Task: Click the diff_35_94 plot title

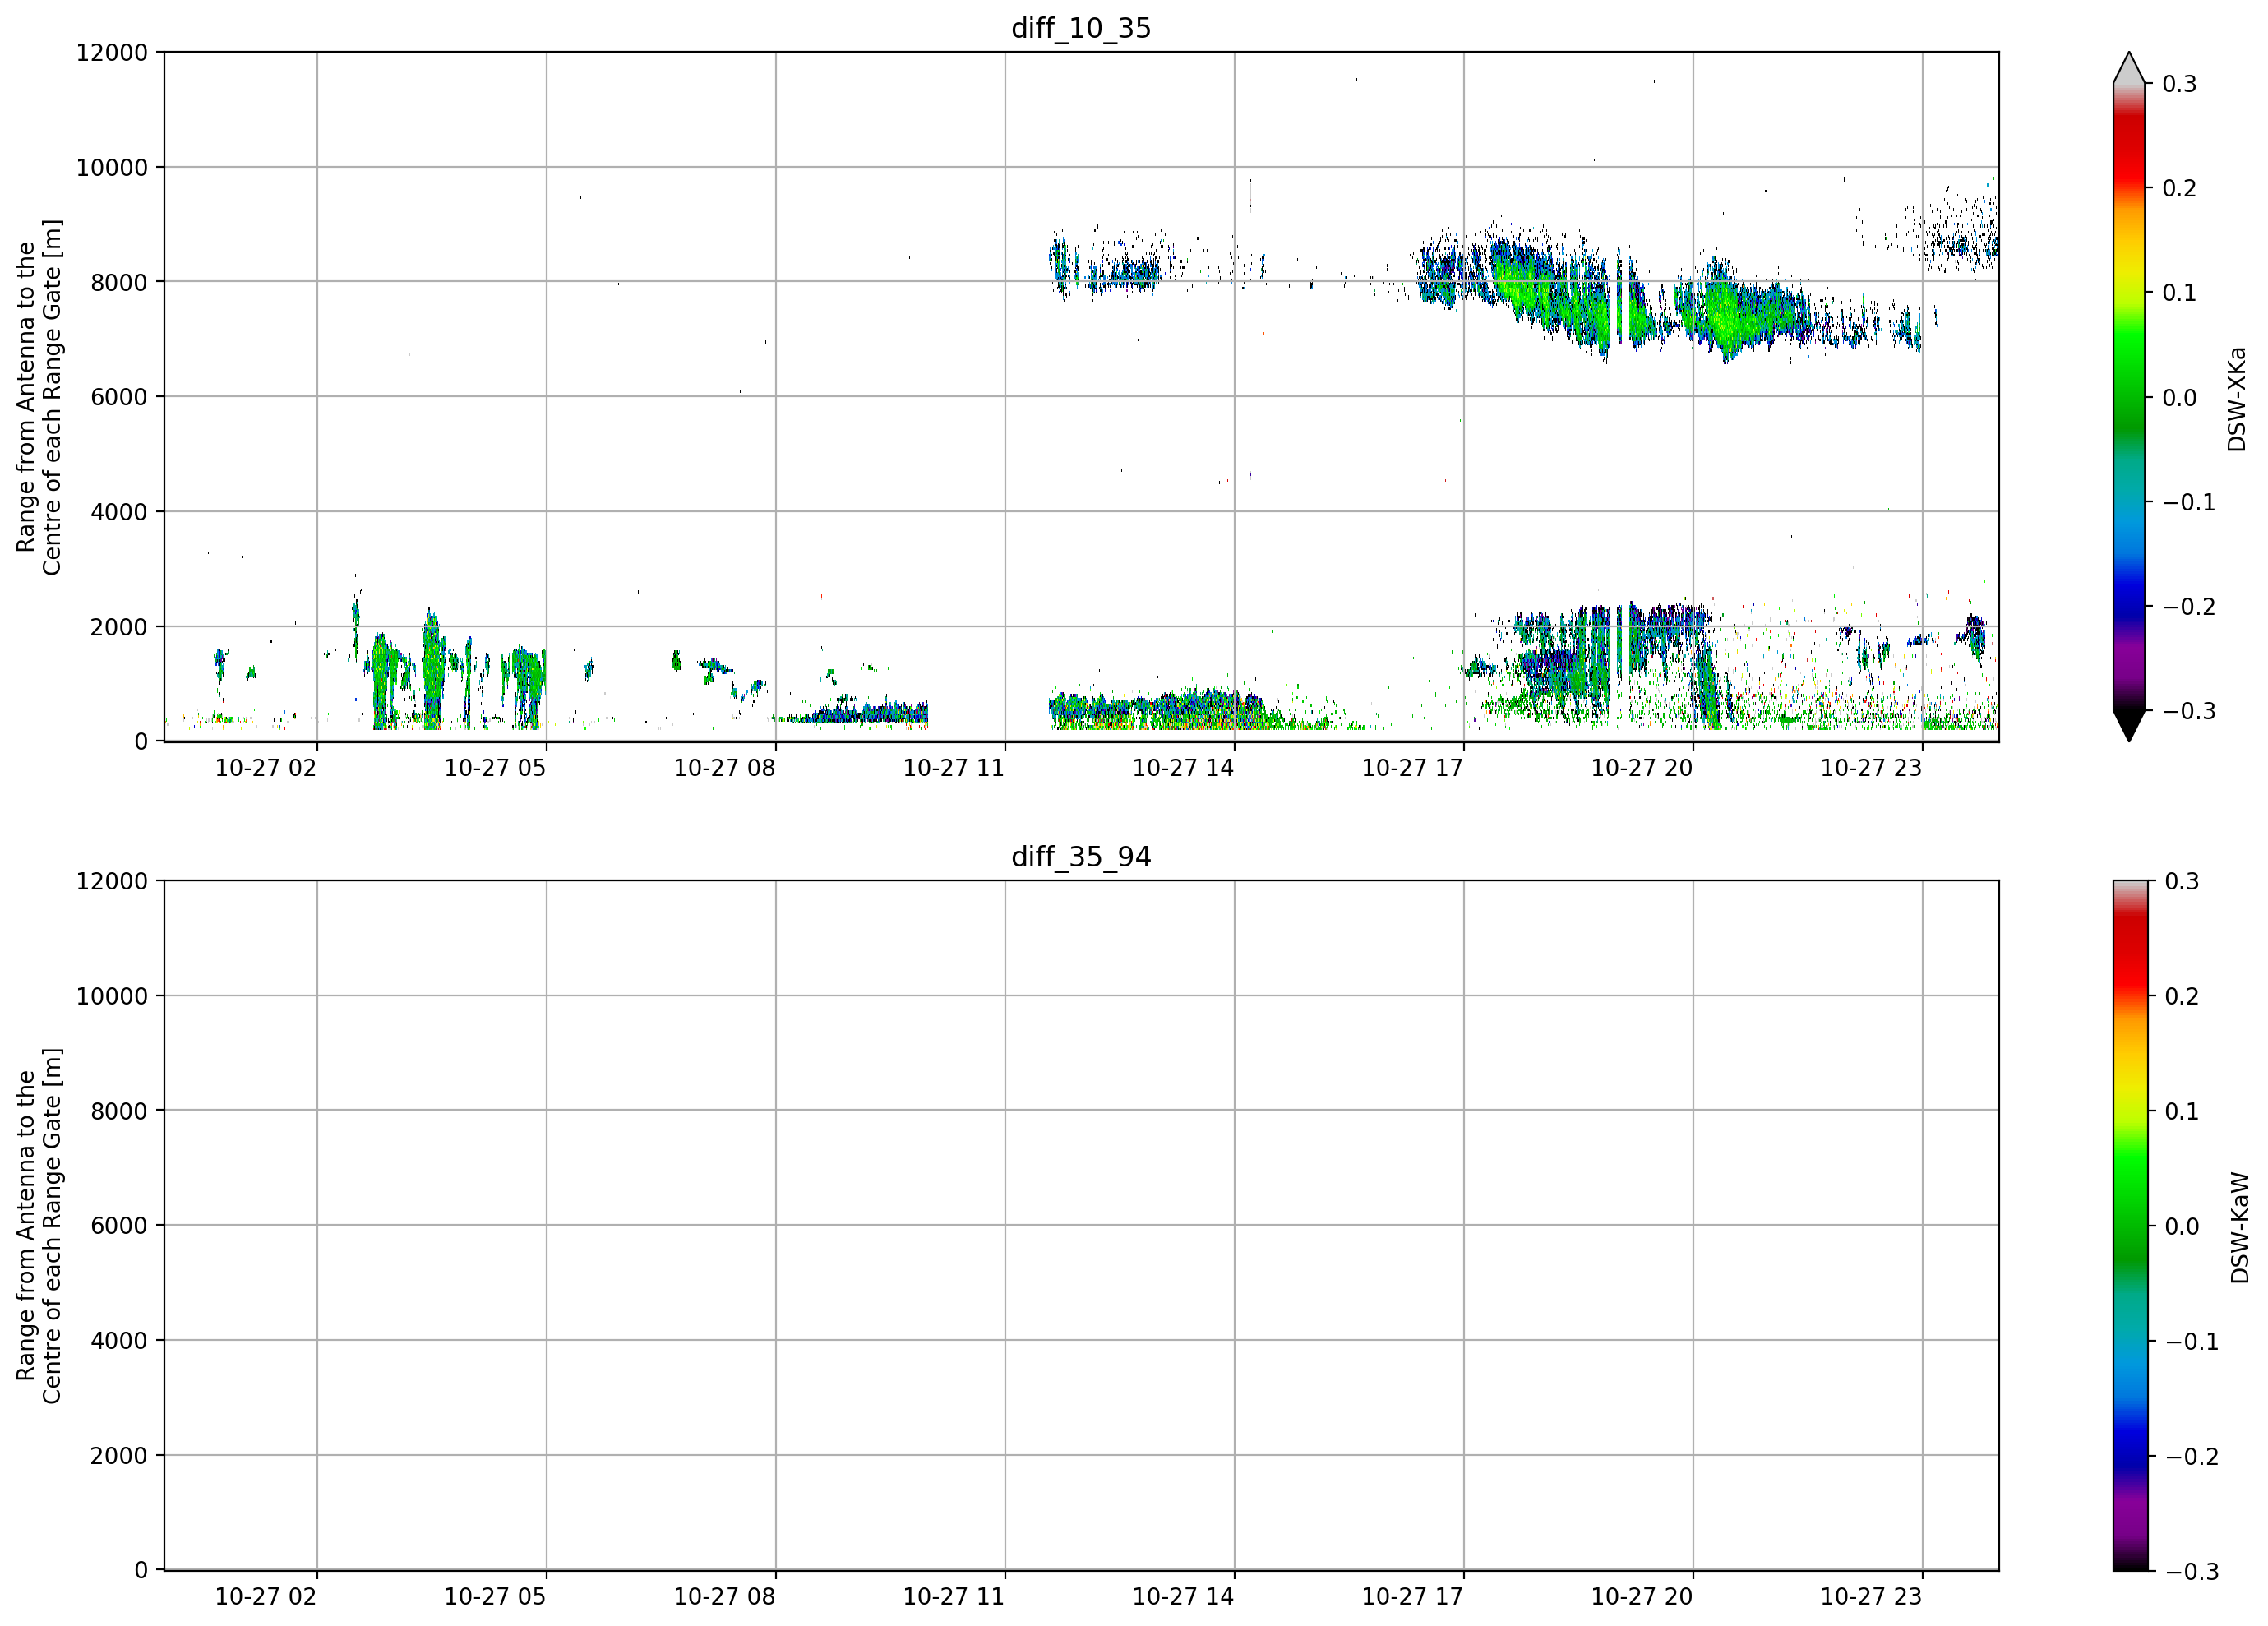Action: coord(1081,857)
